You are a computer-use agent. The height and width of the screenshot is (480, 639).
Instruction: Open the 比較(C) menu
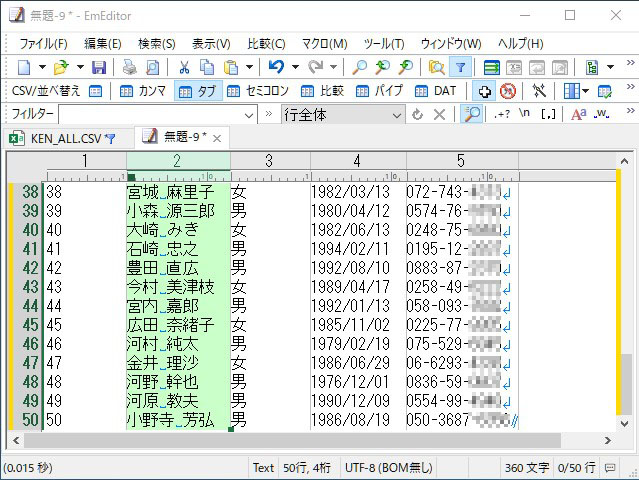pos(266,44)
